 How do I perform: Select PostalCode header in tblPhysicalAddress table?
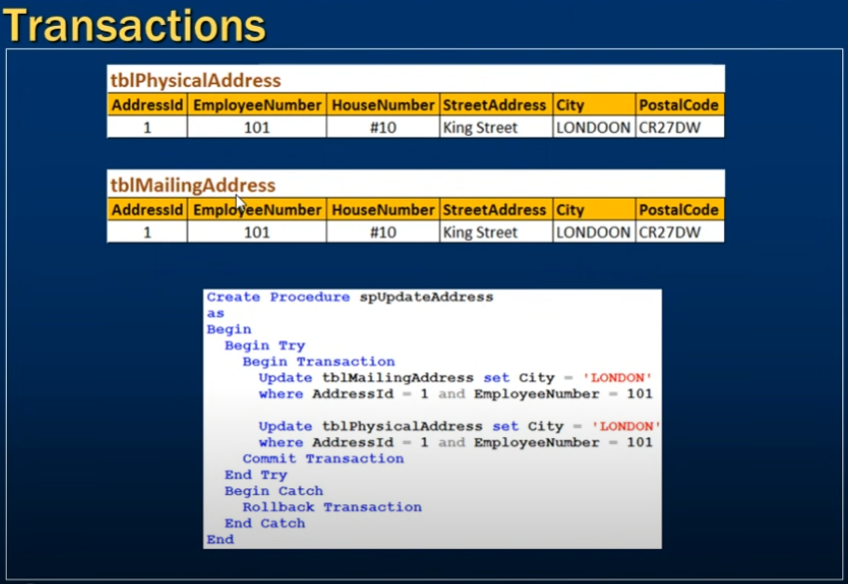(x=679, y=105)
